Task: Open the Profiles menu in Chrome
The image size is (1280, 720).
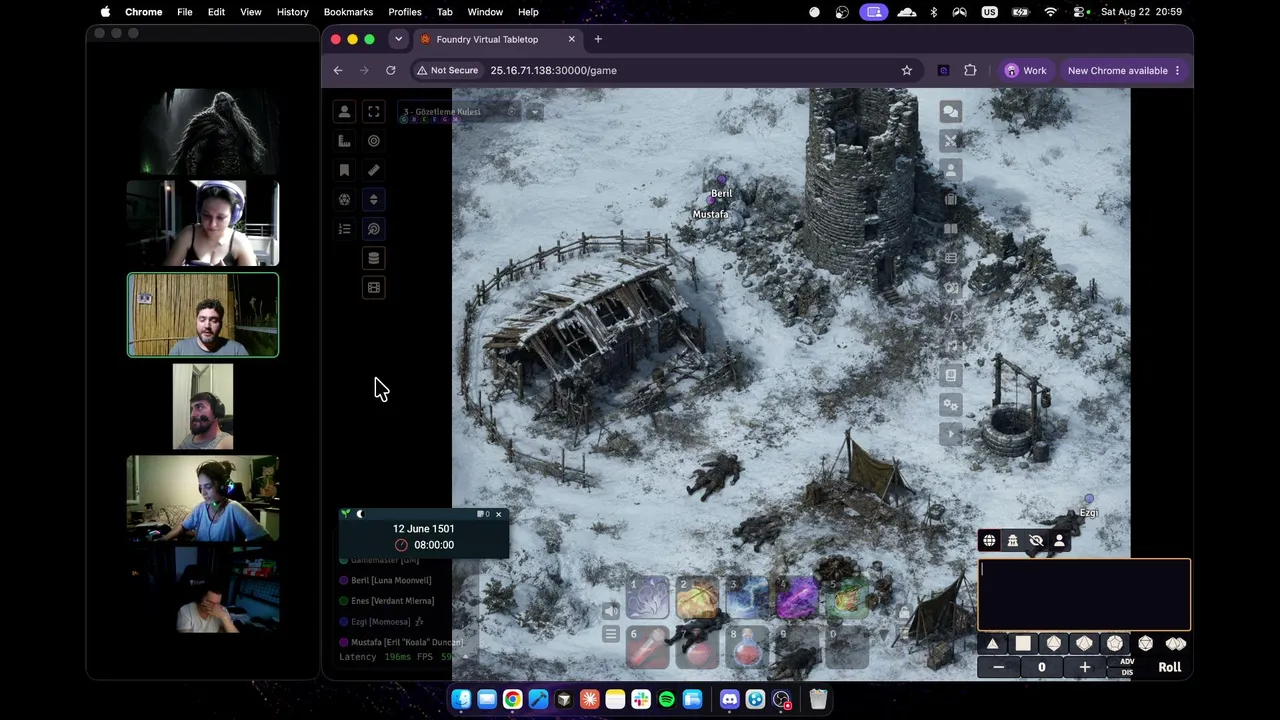Action: point(405,12)
